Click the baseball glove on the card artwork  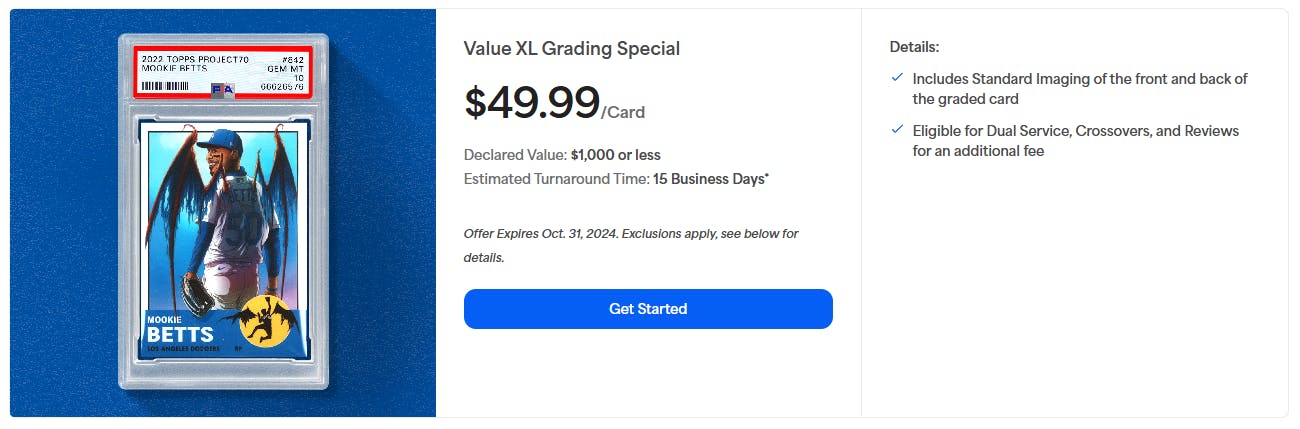point(197,293)
